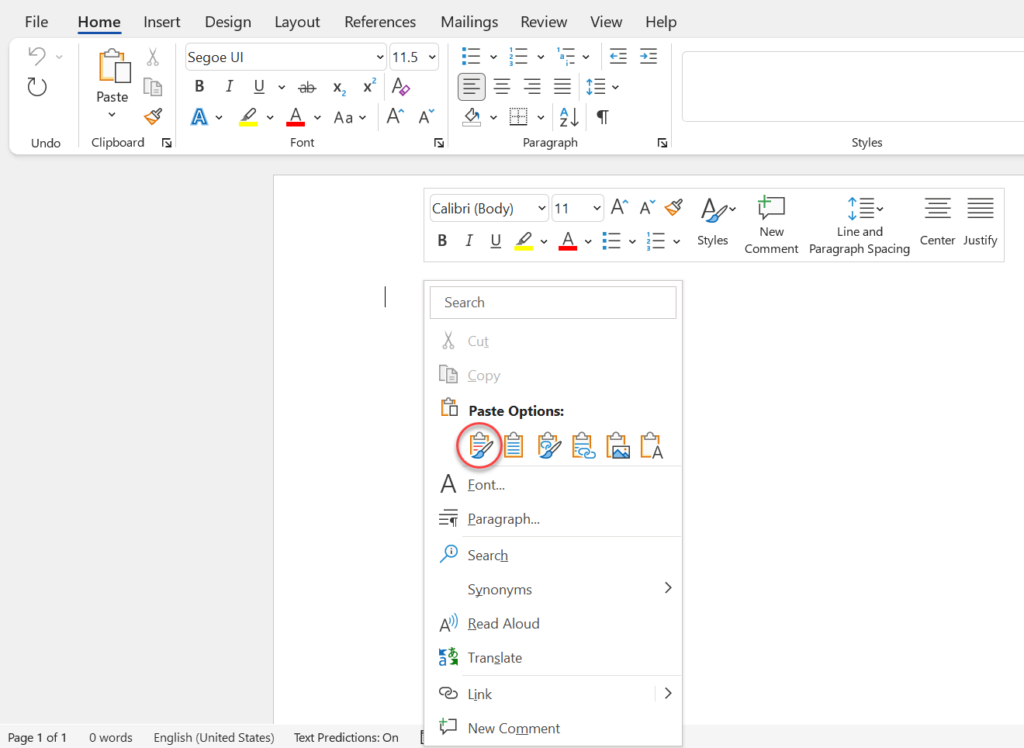Choose Translate from context menu
The width and height of the screenshot is (1024, 748).
click(x=552, y=657)
